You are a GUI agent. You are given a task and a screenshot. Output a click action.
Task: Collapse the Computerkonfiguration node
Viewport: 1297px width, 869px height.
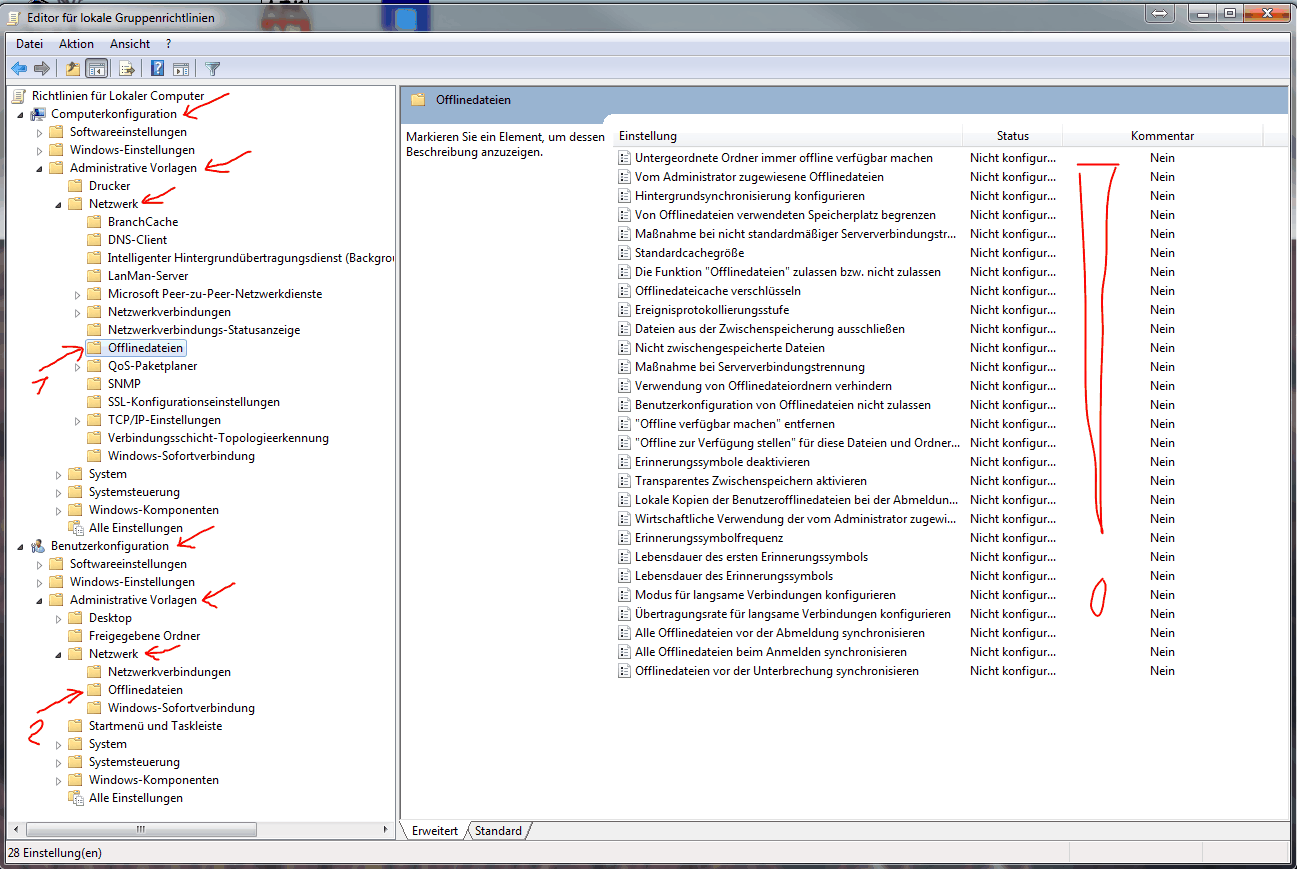(21, 114)
